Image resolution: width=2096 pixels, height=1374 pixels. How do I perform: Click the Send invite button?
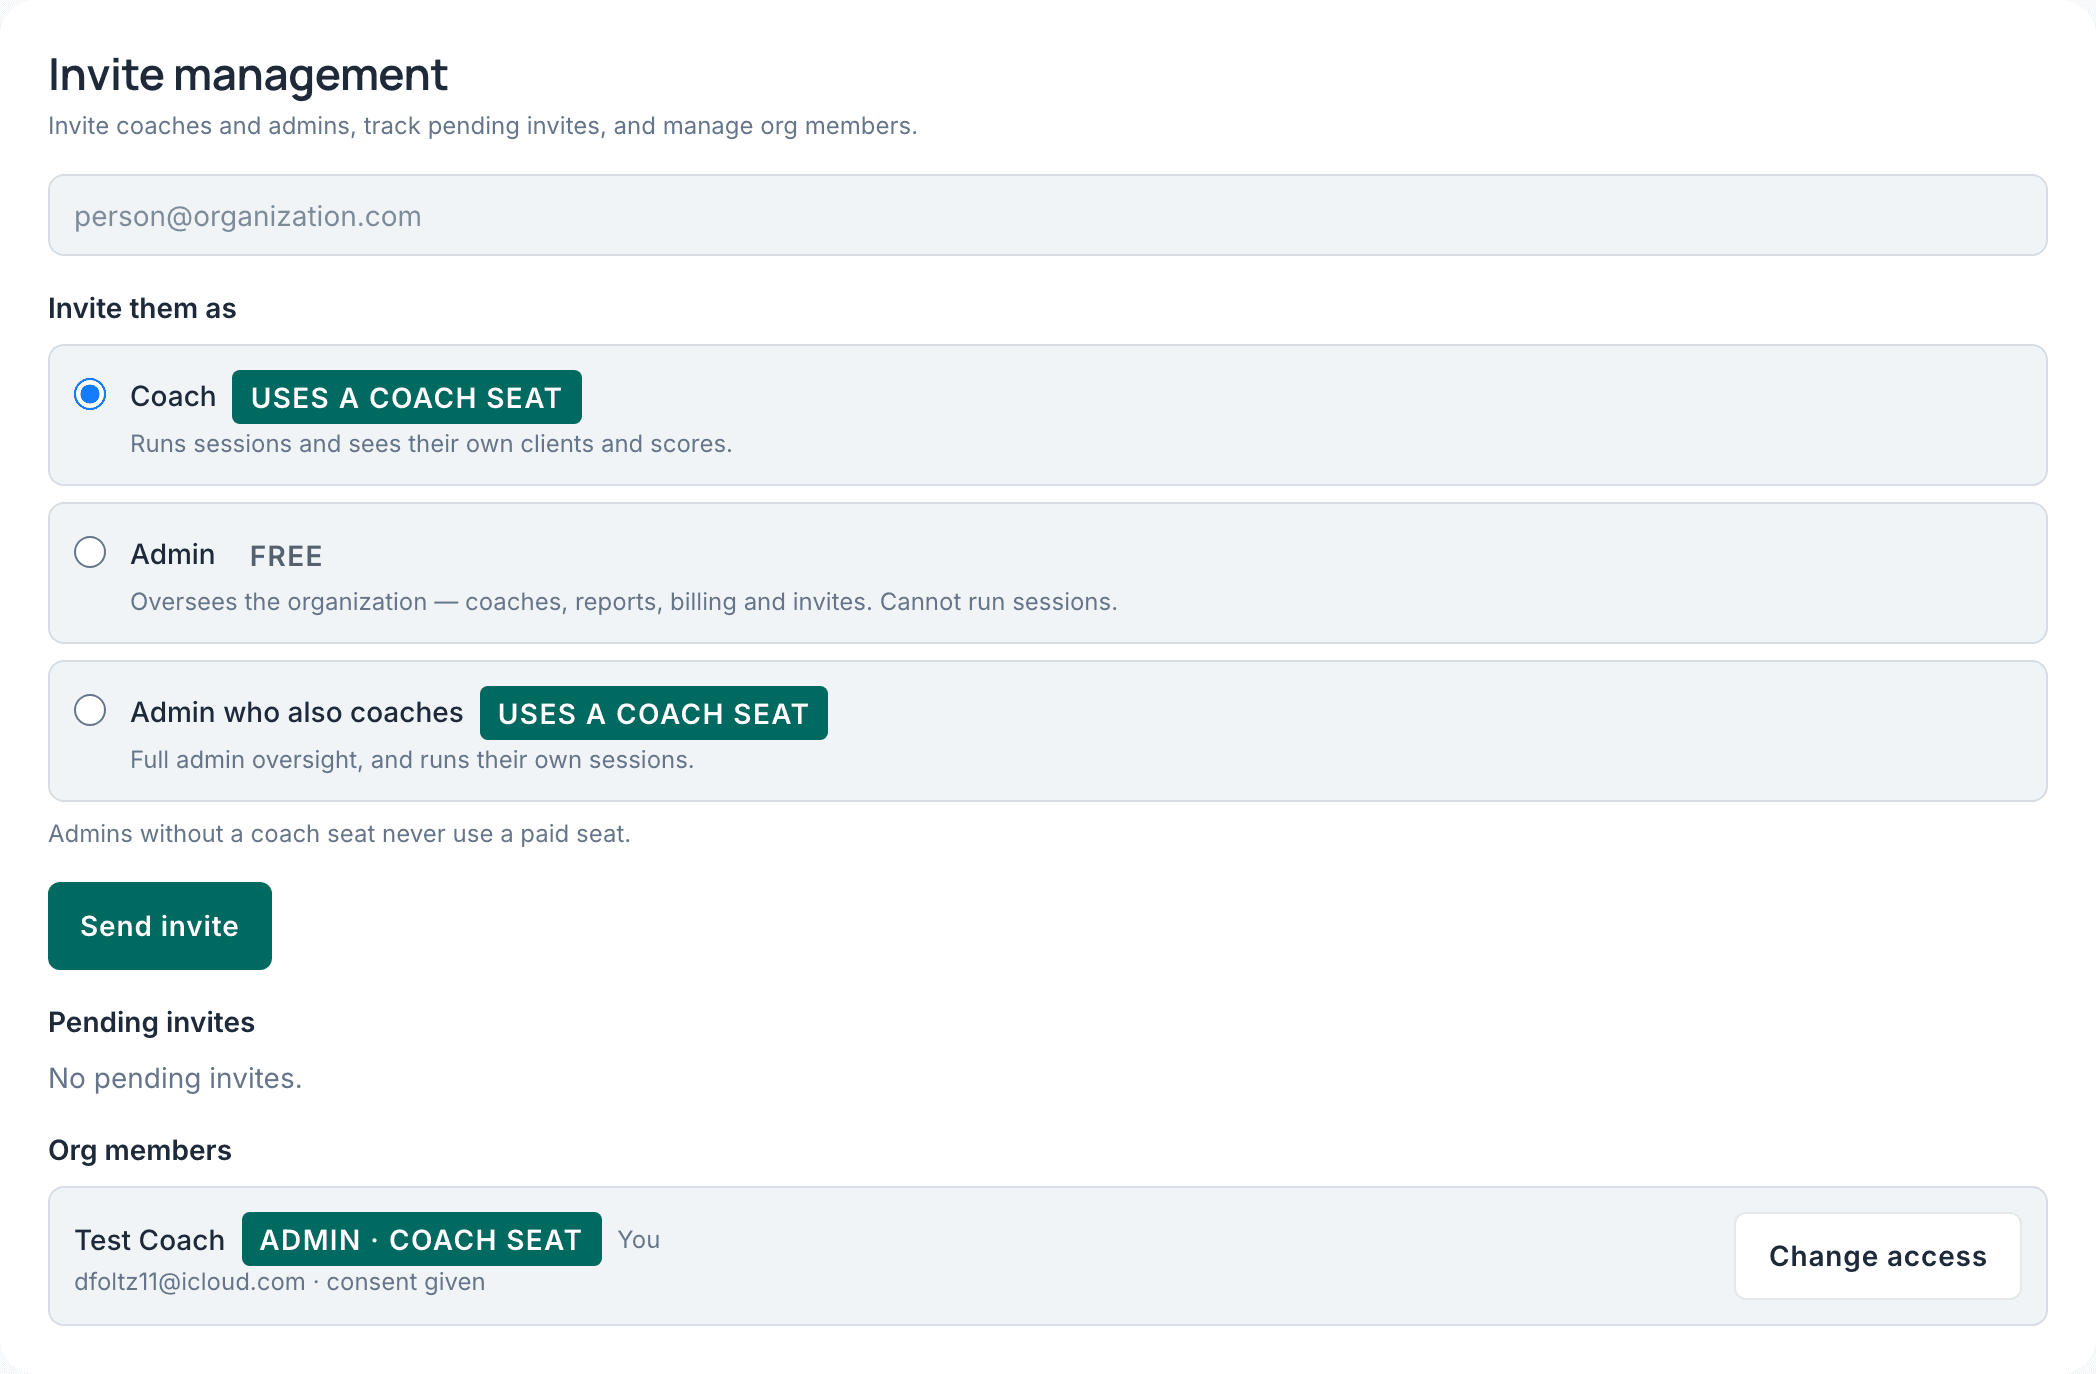coord(160,926)
